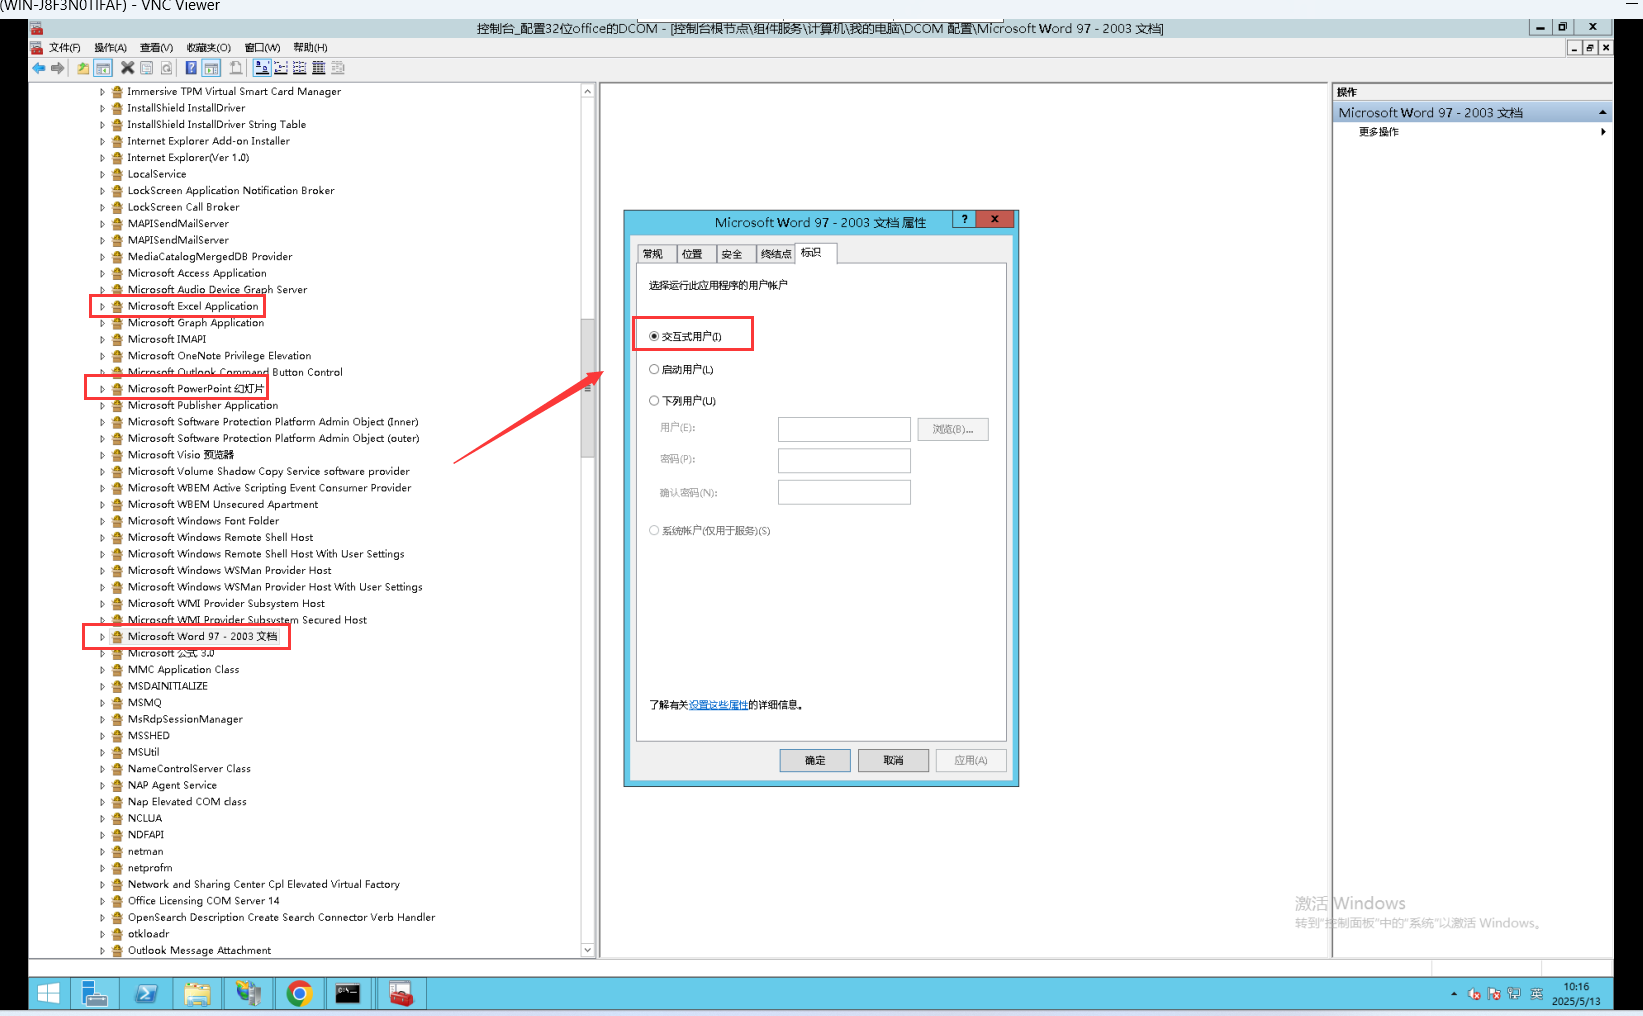Image resolution: width=1643 pixels, height=1016 pixels.
Task: Click the Action Center flag tray icon
Action: (x=1494, y=994)
